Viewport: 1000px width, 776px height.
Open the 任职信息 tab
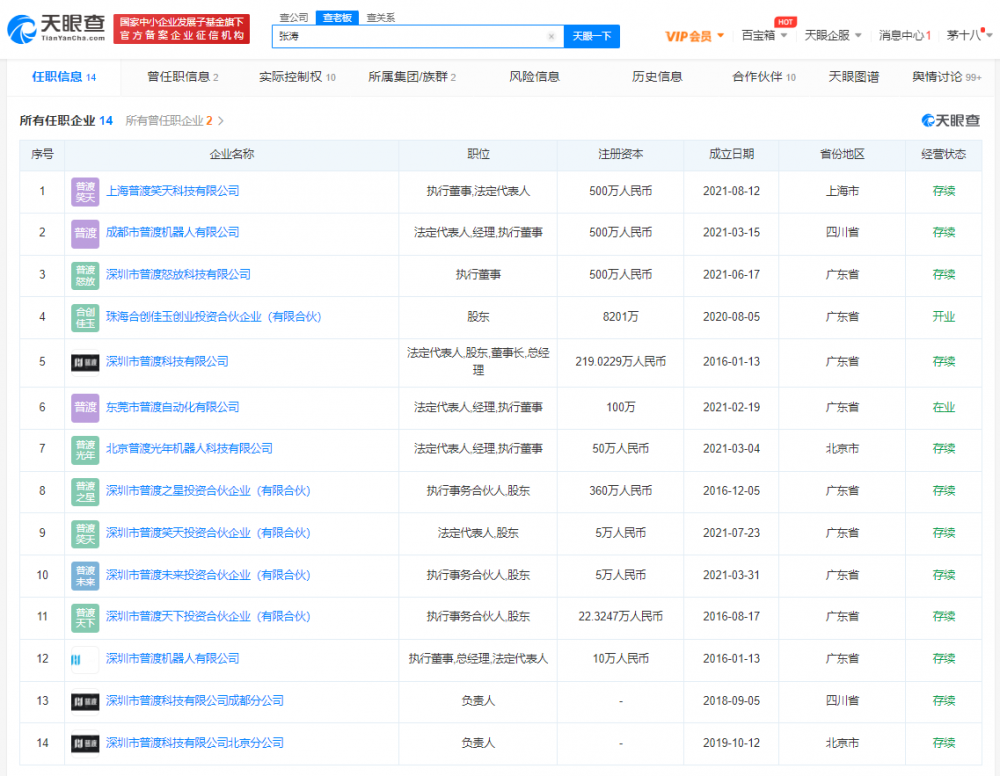point(64,77)
